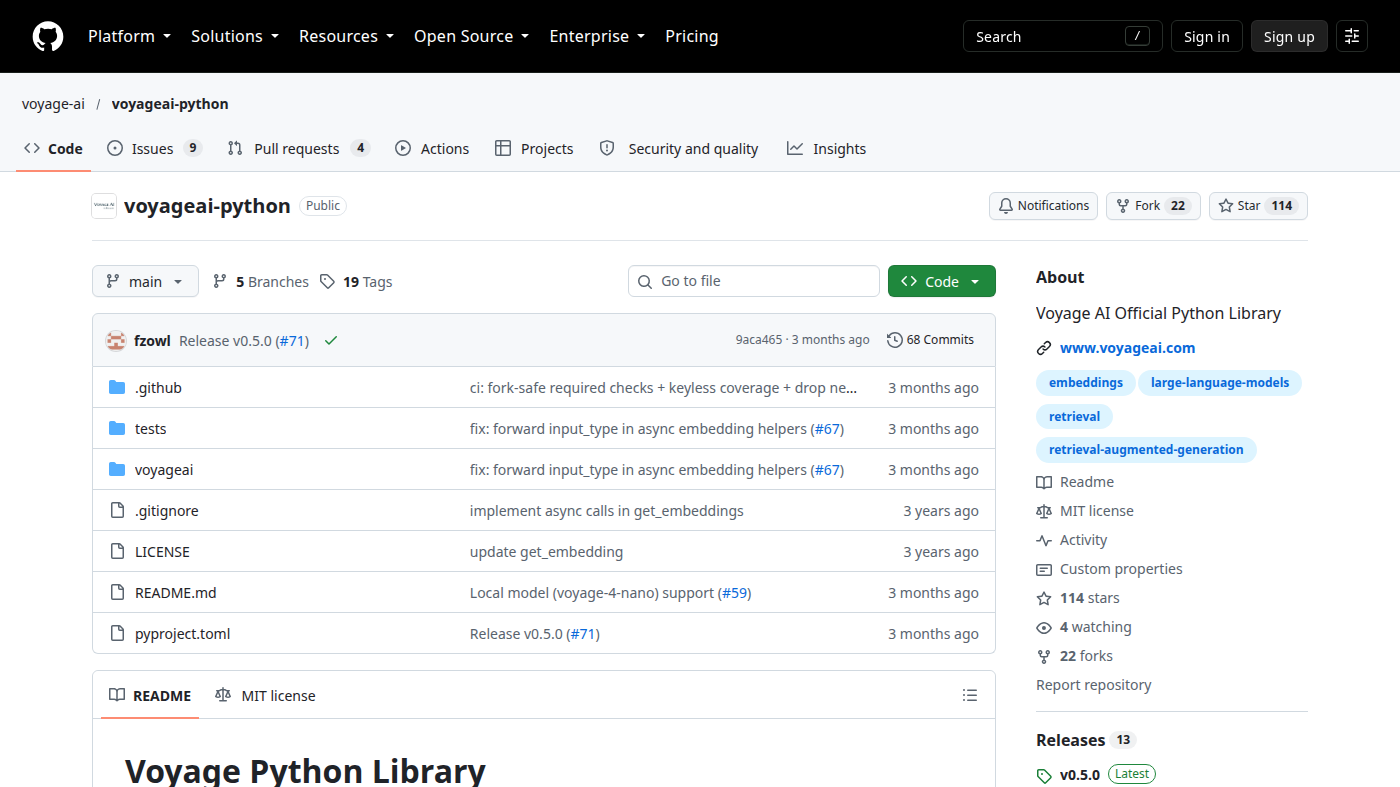Open the 5 Branches link

coord(261,282)
